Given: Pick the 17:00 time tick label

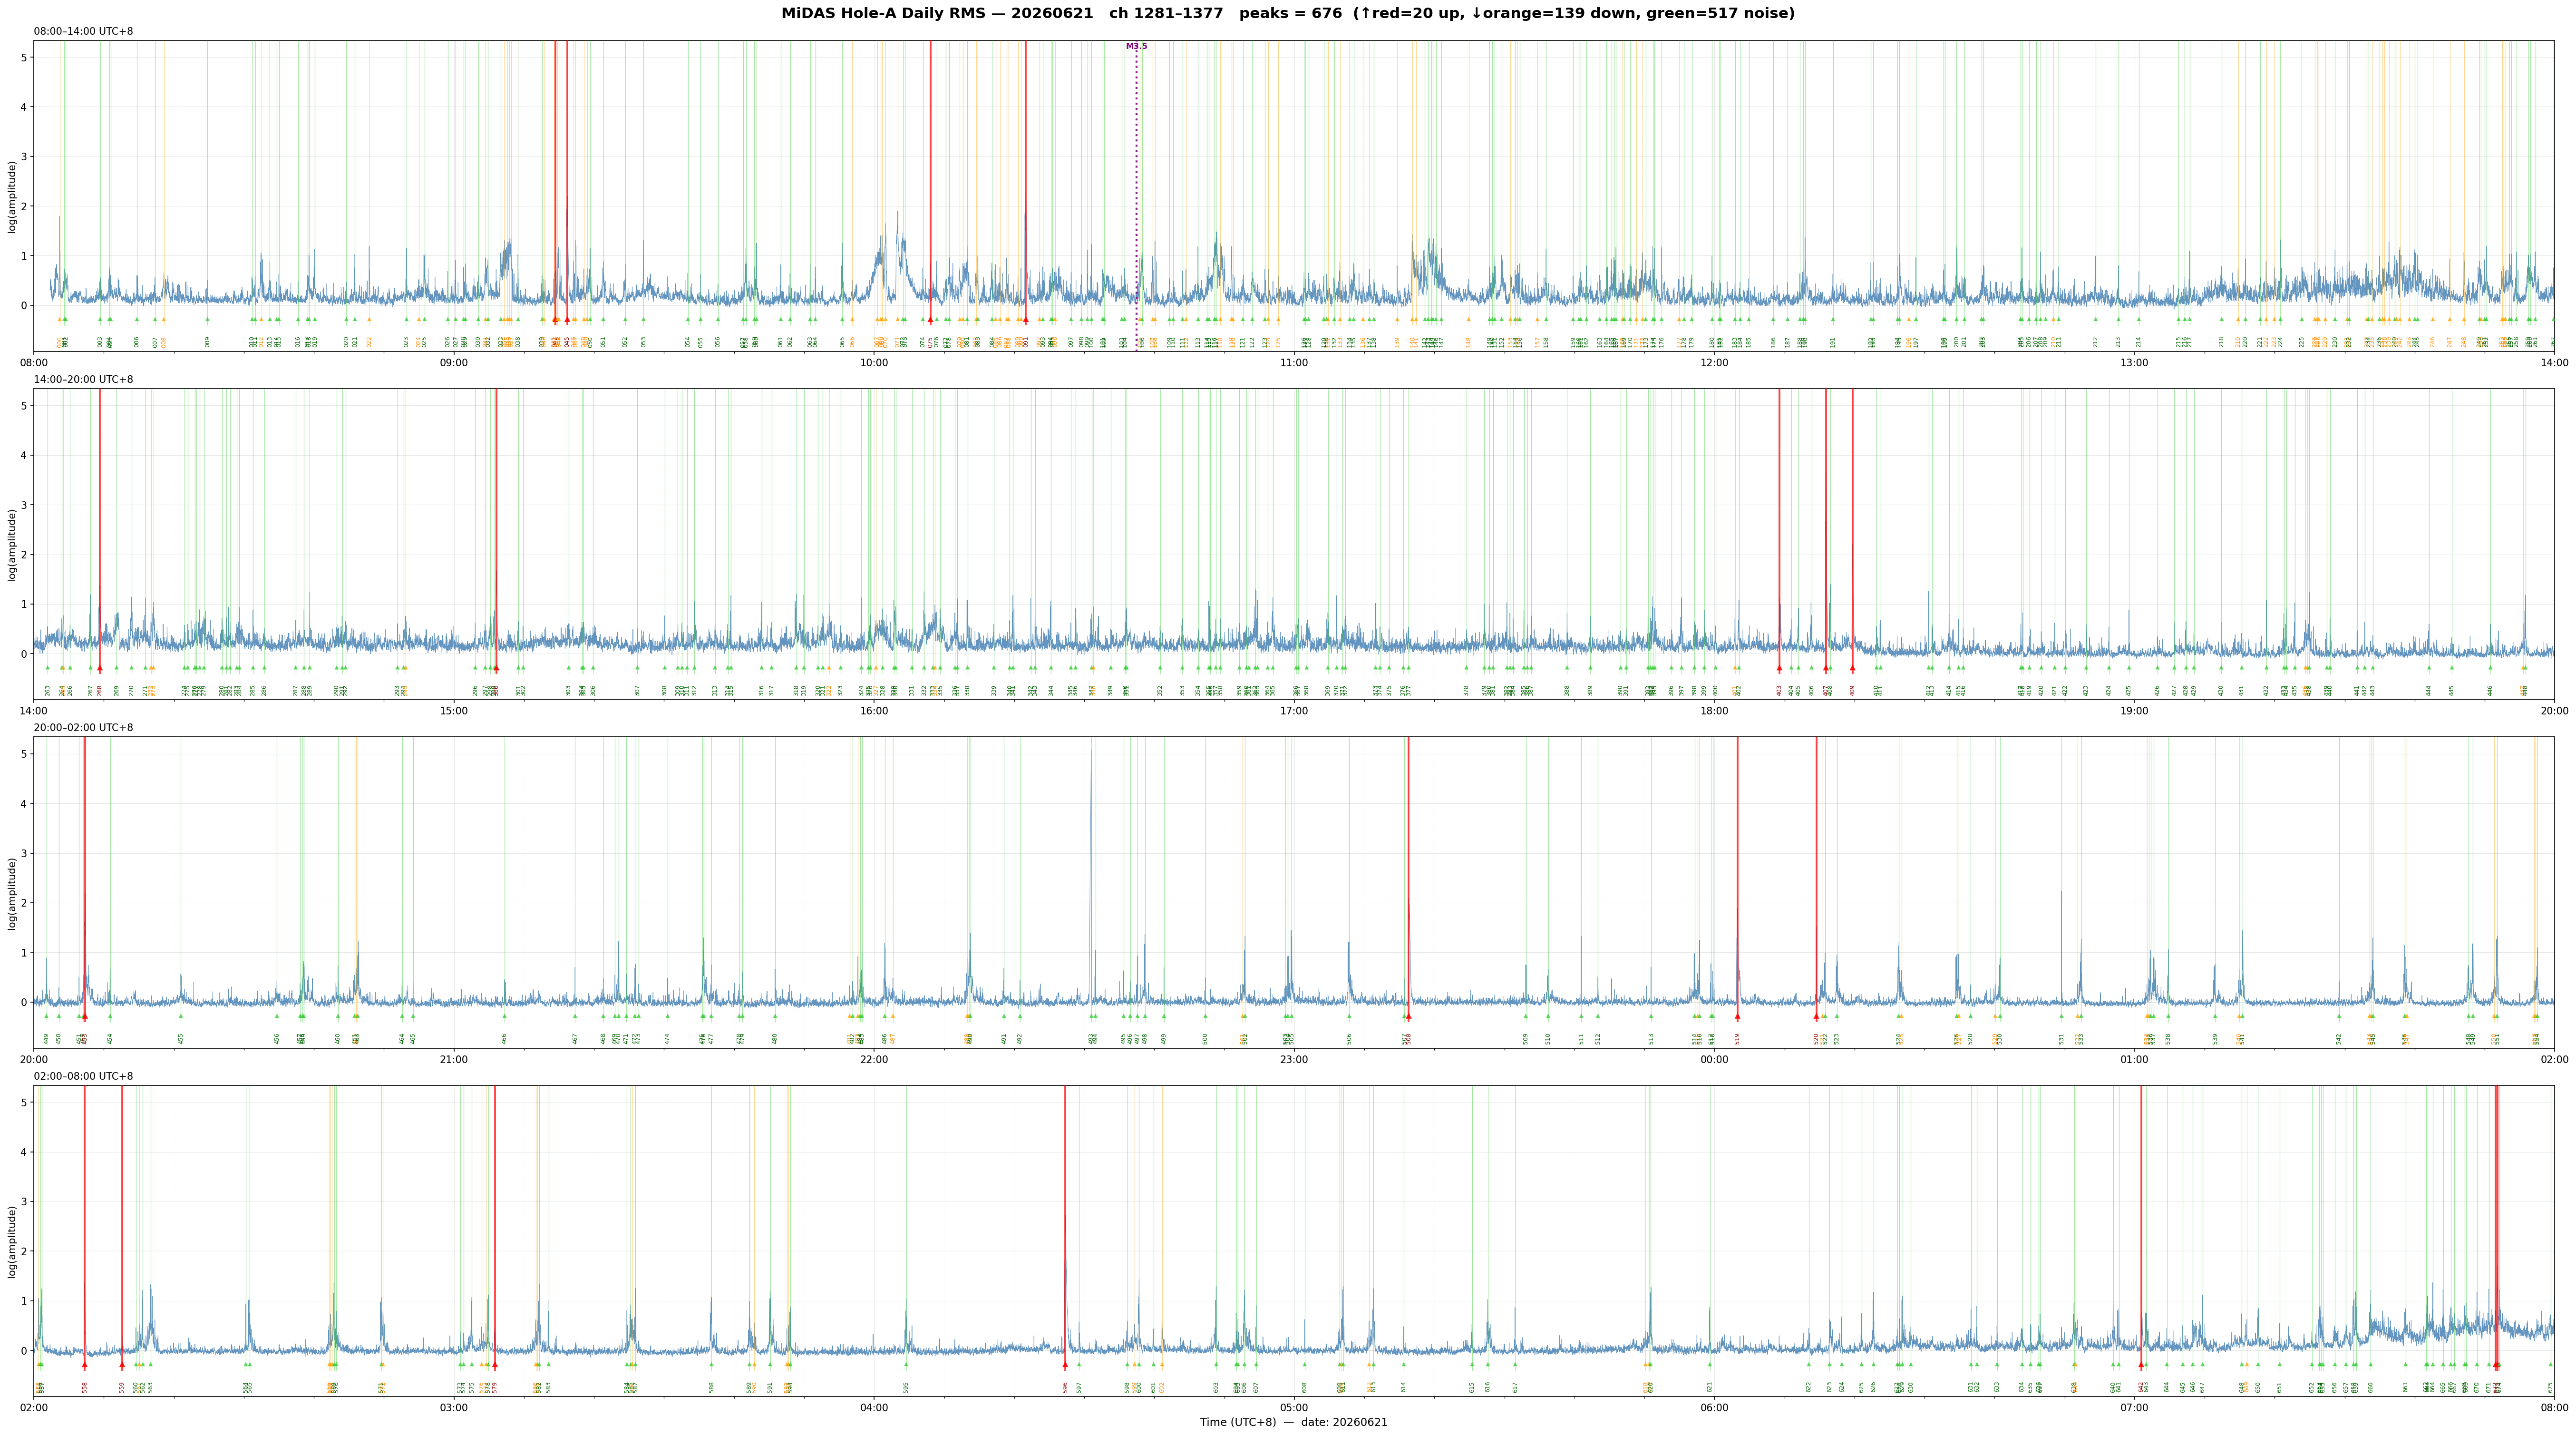Looking at the screenshot, I should point(1294,710).
